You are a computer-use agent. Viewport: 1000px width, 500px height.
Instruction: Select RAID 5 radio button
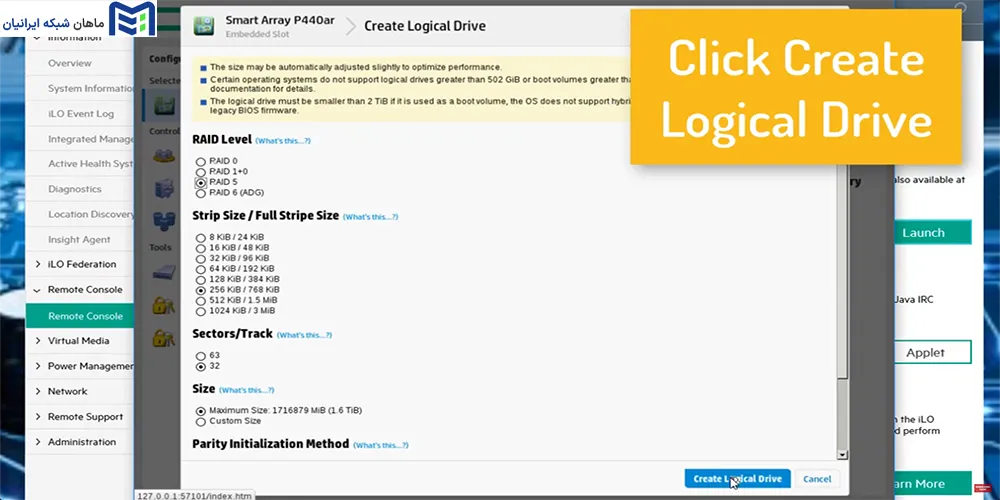(x=201, y=182)
